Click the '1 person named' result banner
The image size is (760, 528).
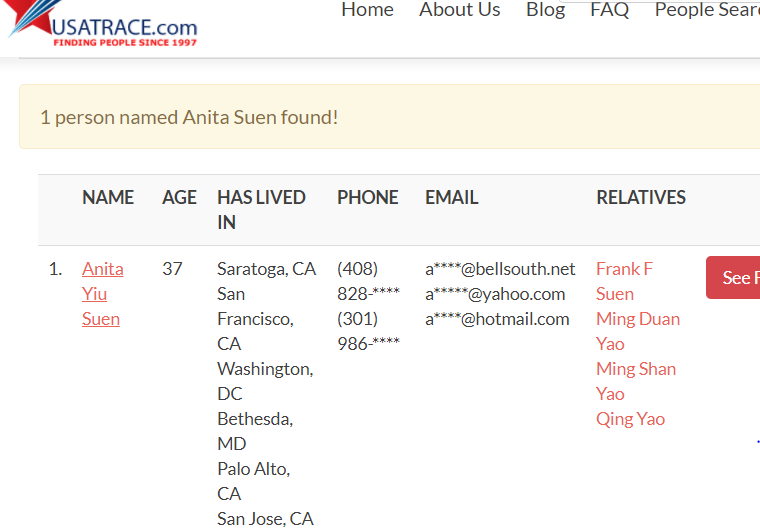pos(189,117)
